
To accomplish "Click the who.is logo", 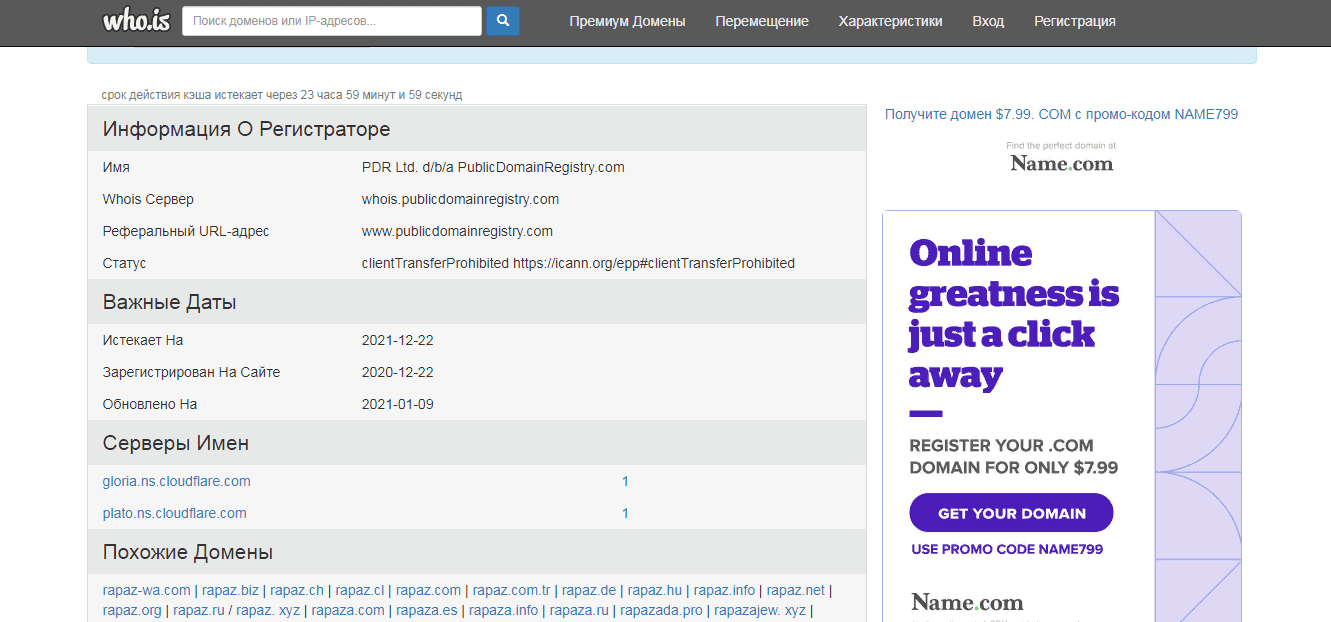I will (x=136, y=20).
